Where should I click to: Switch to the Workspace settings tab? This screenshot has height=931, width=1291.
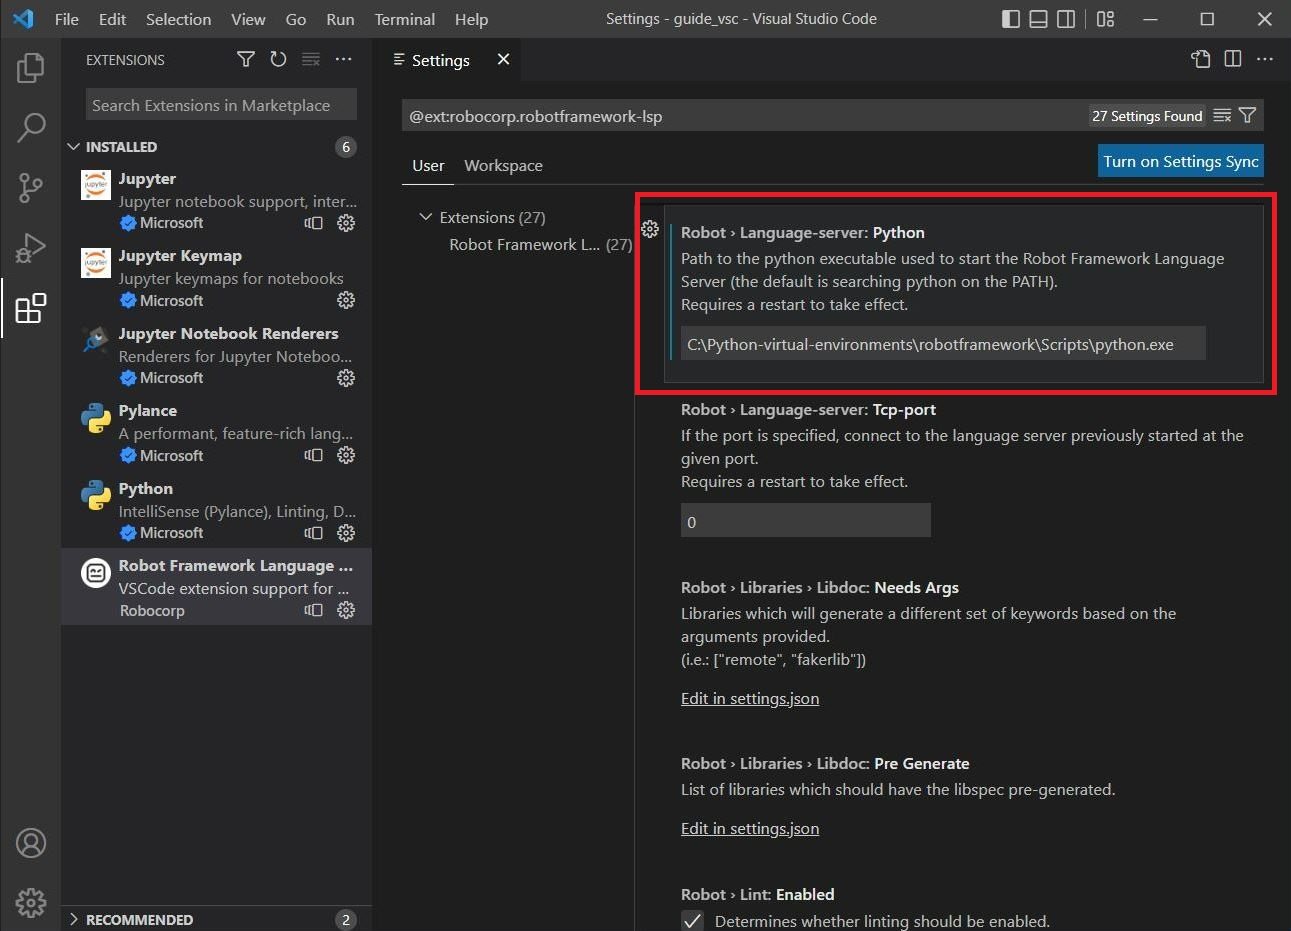pos(503,165)
